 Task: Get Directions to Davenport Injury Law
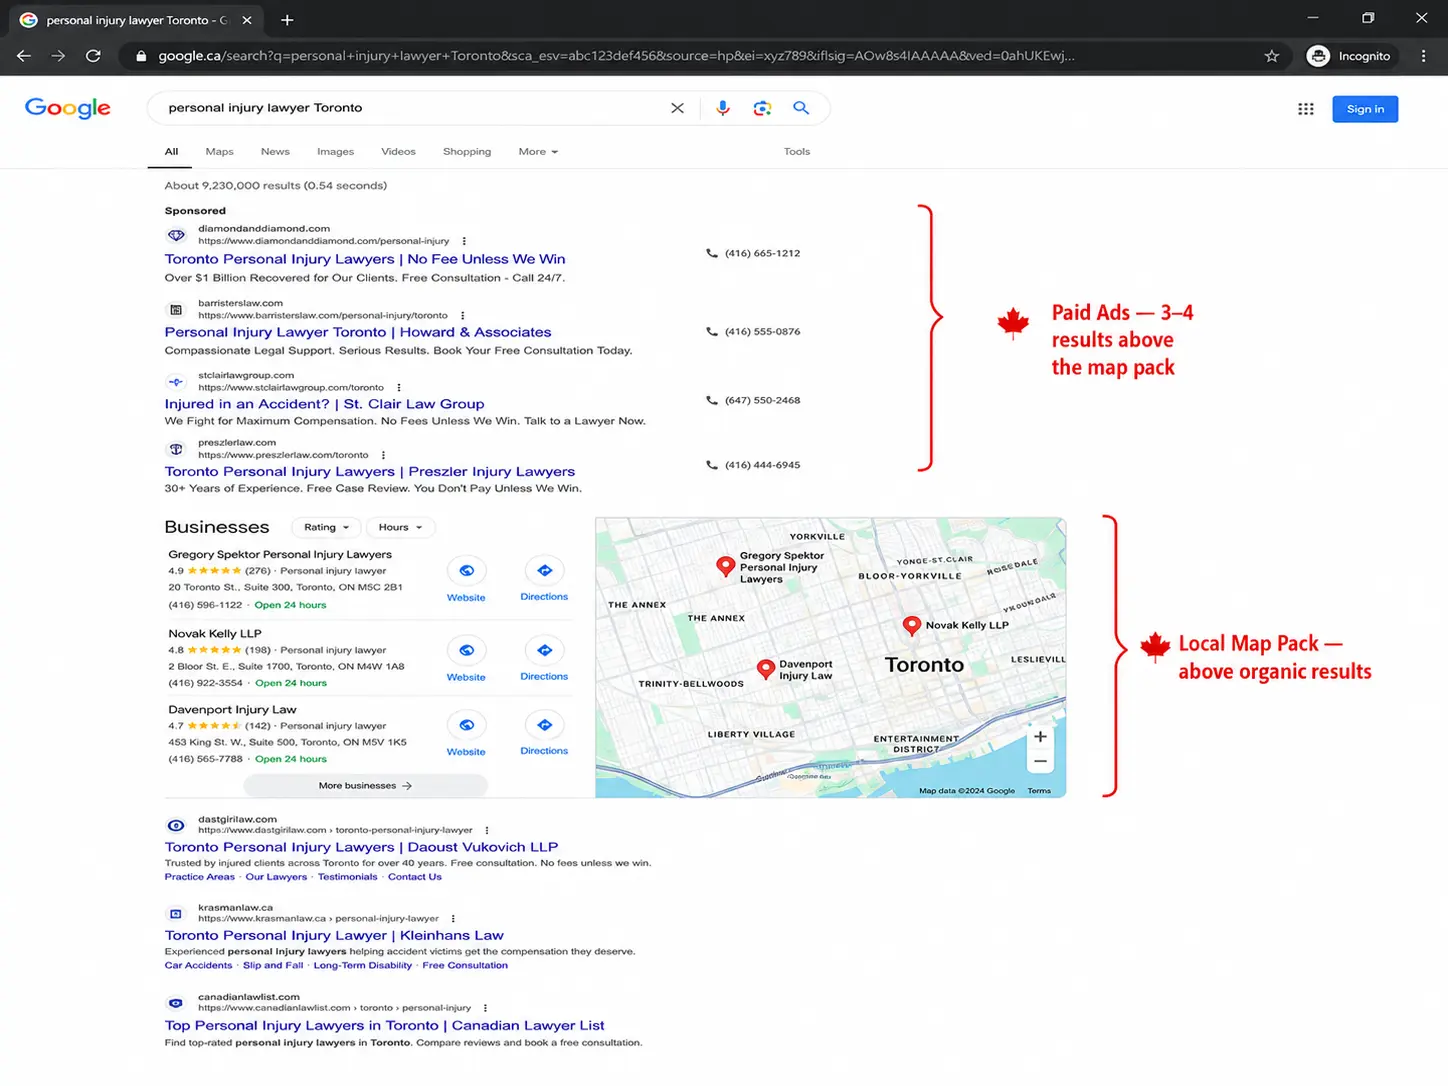coord(544,725)
